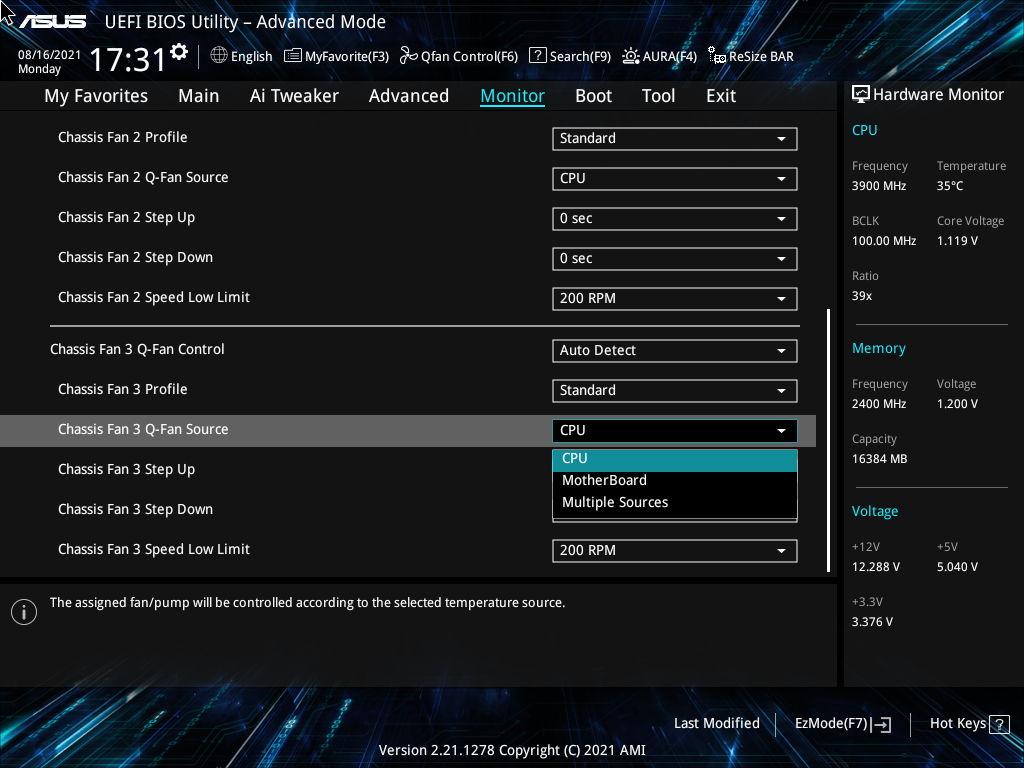Choose MotherBoard as the fan source

pos(675,481)
